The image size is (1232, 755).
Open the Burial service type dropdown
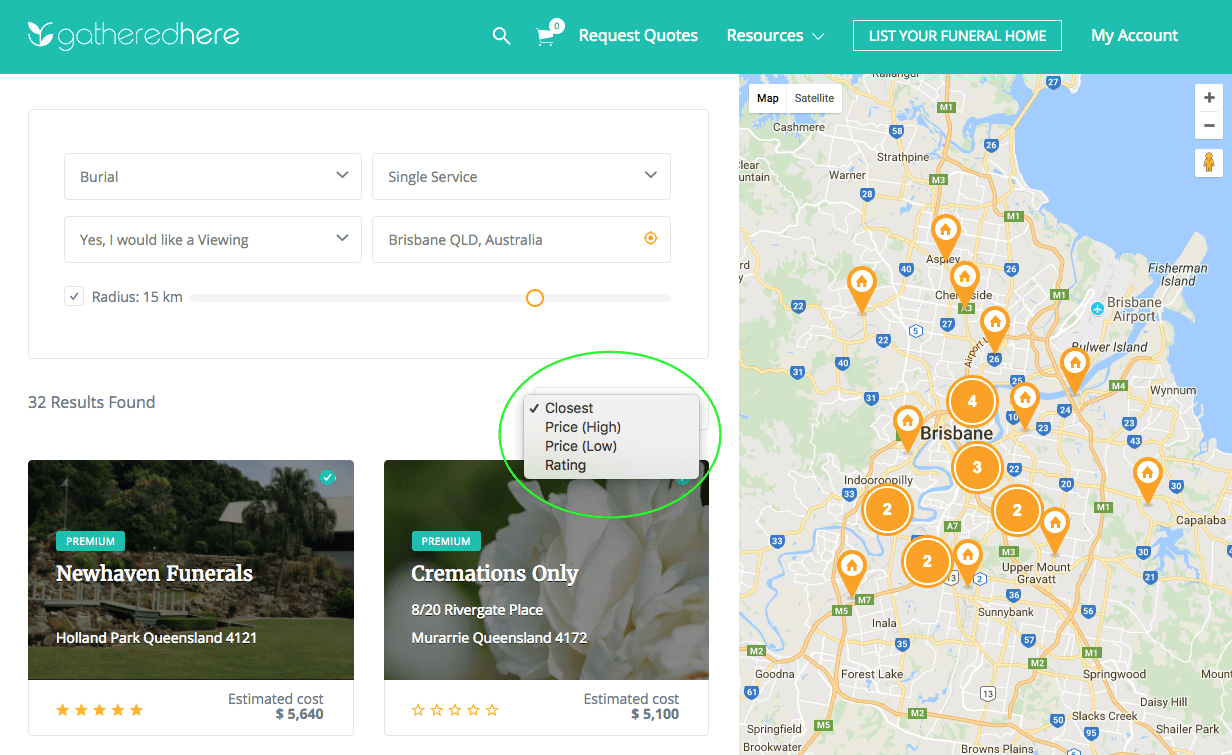point(213,176)
